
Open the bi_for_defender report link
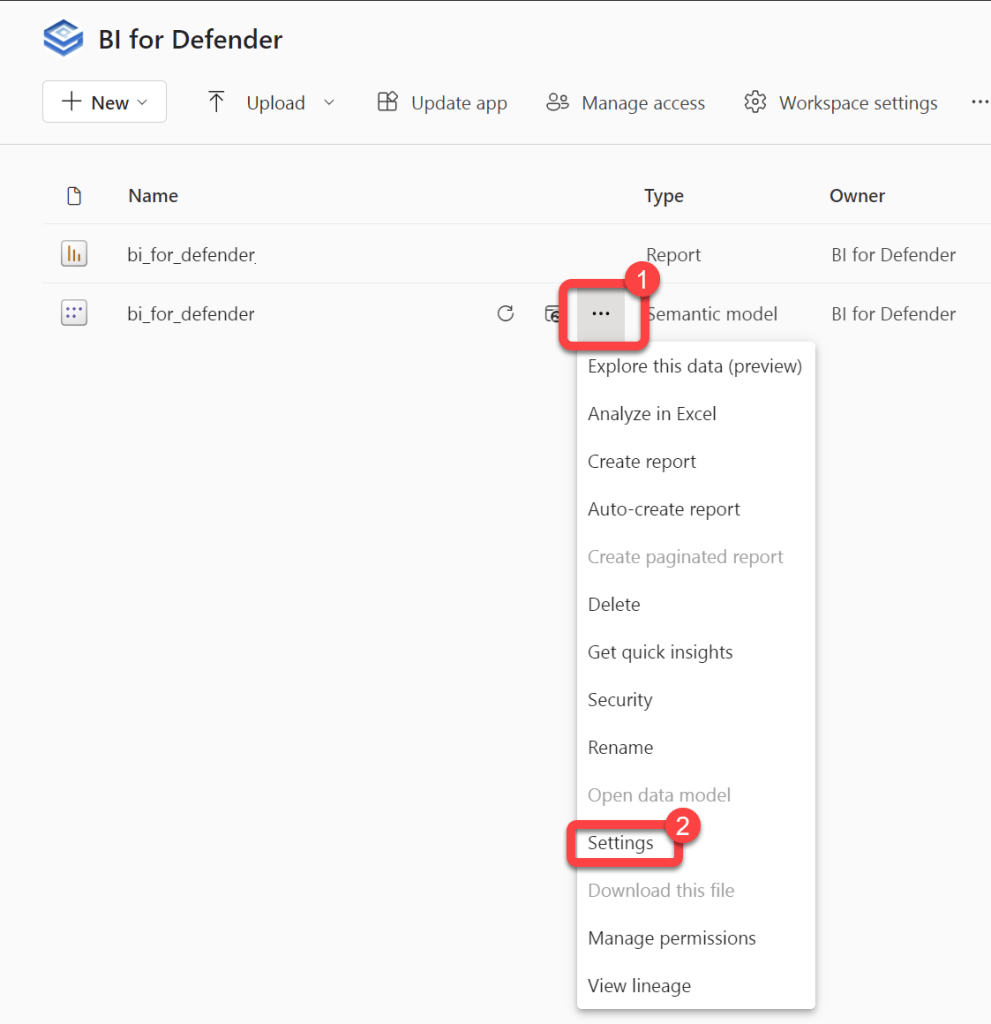click(191, 255)
